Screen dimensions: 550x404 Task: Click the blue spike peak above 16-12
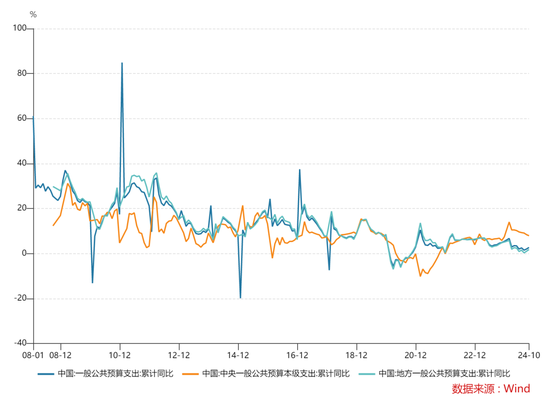point(300,170)
